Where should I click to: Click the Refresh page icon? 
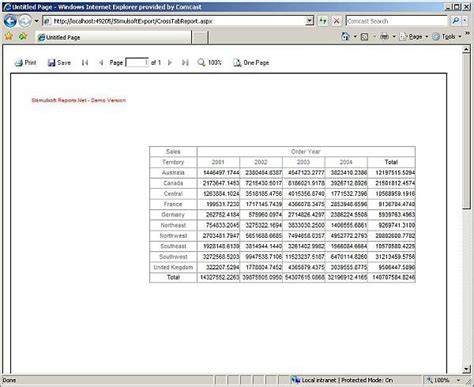pyautogui.click(x=323, y=21)
